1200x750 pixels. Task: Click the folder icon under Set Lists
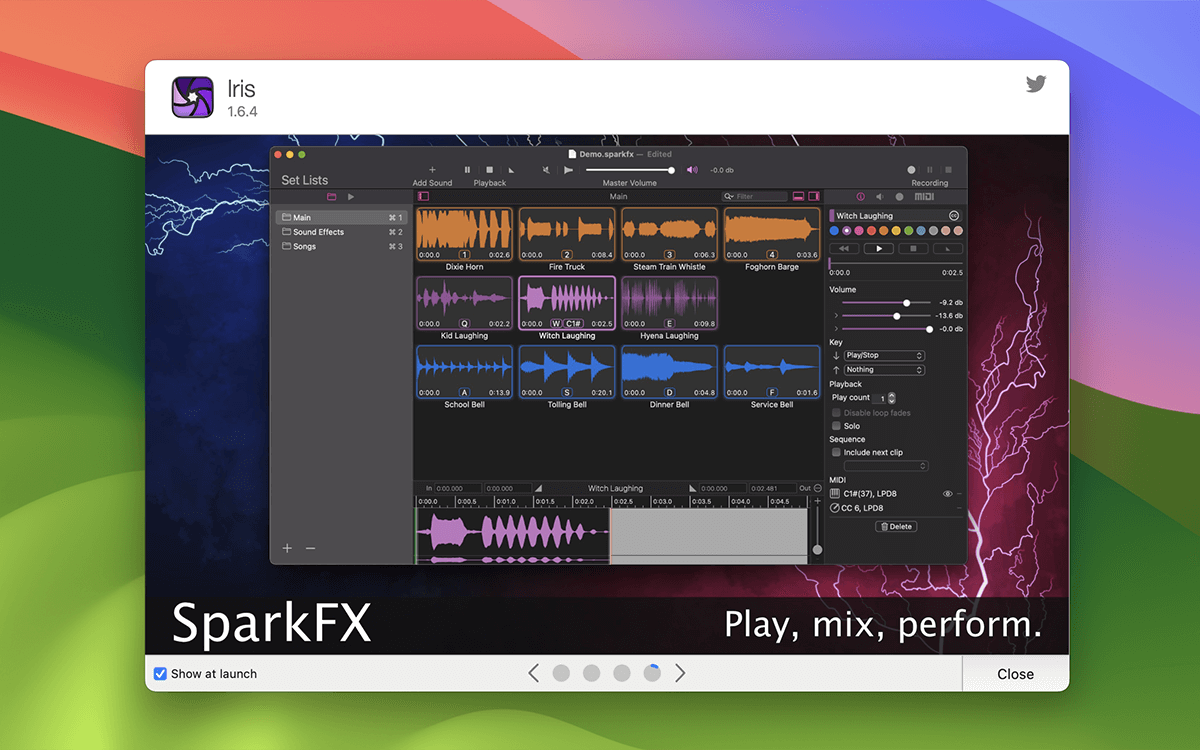[x=332, y=197]
